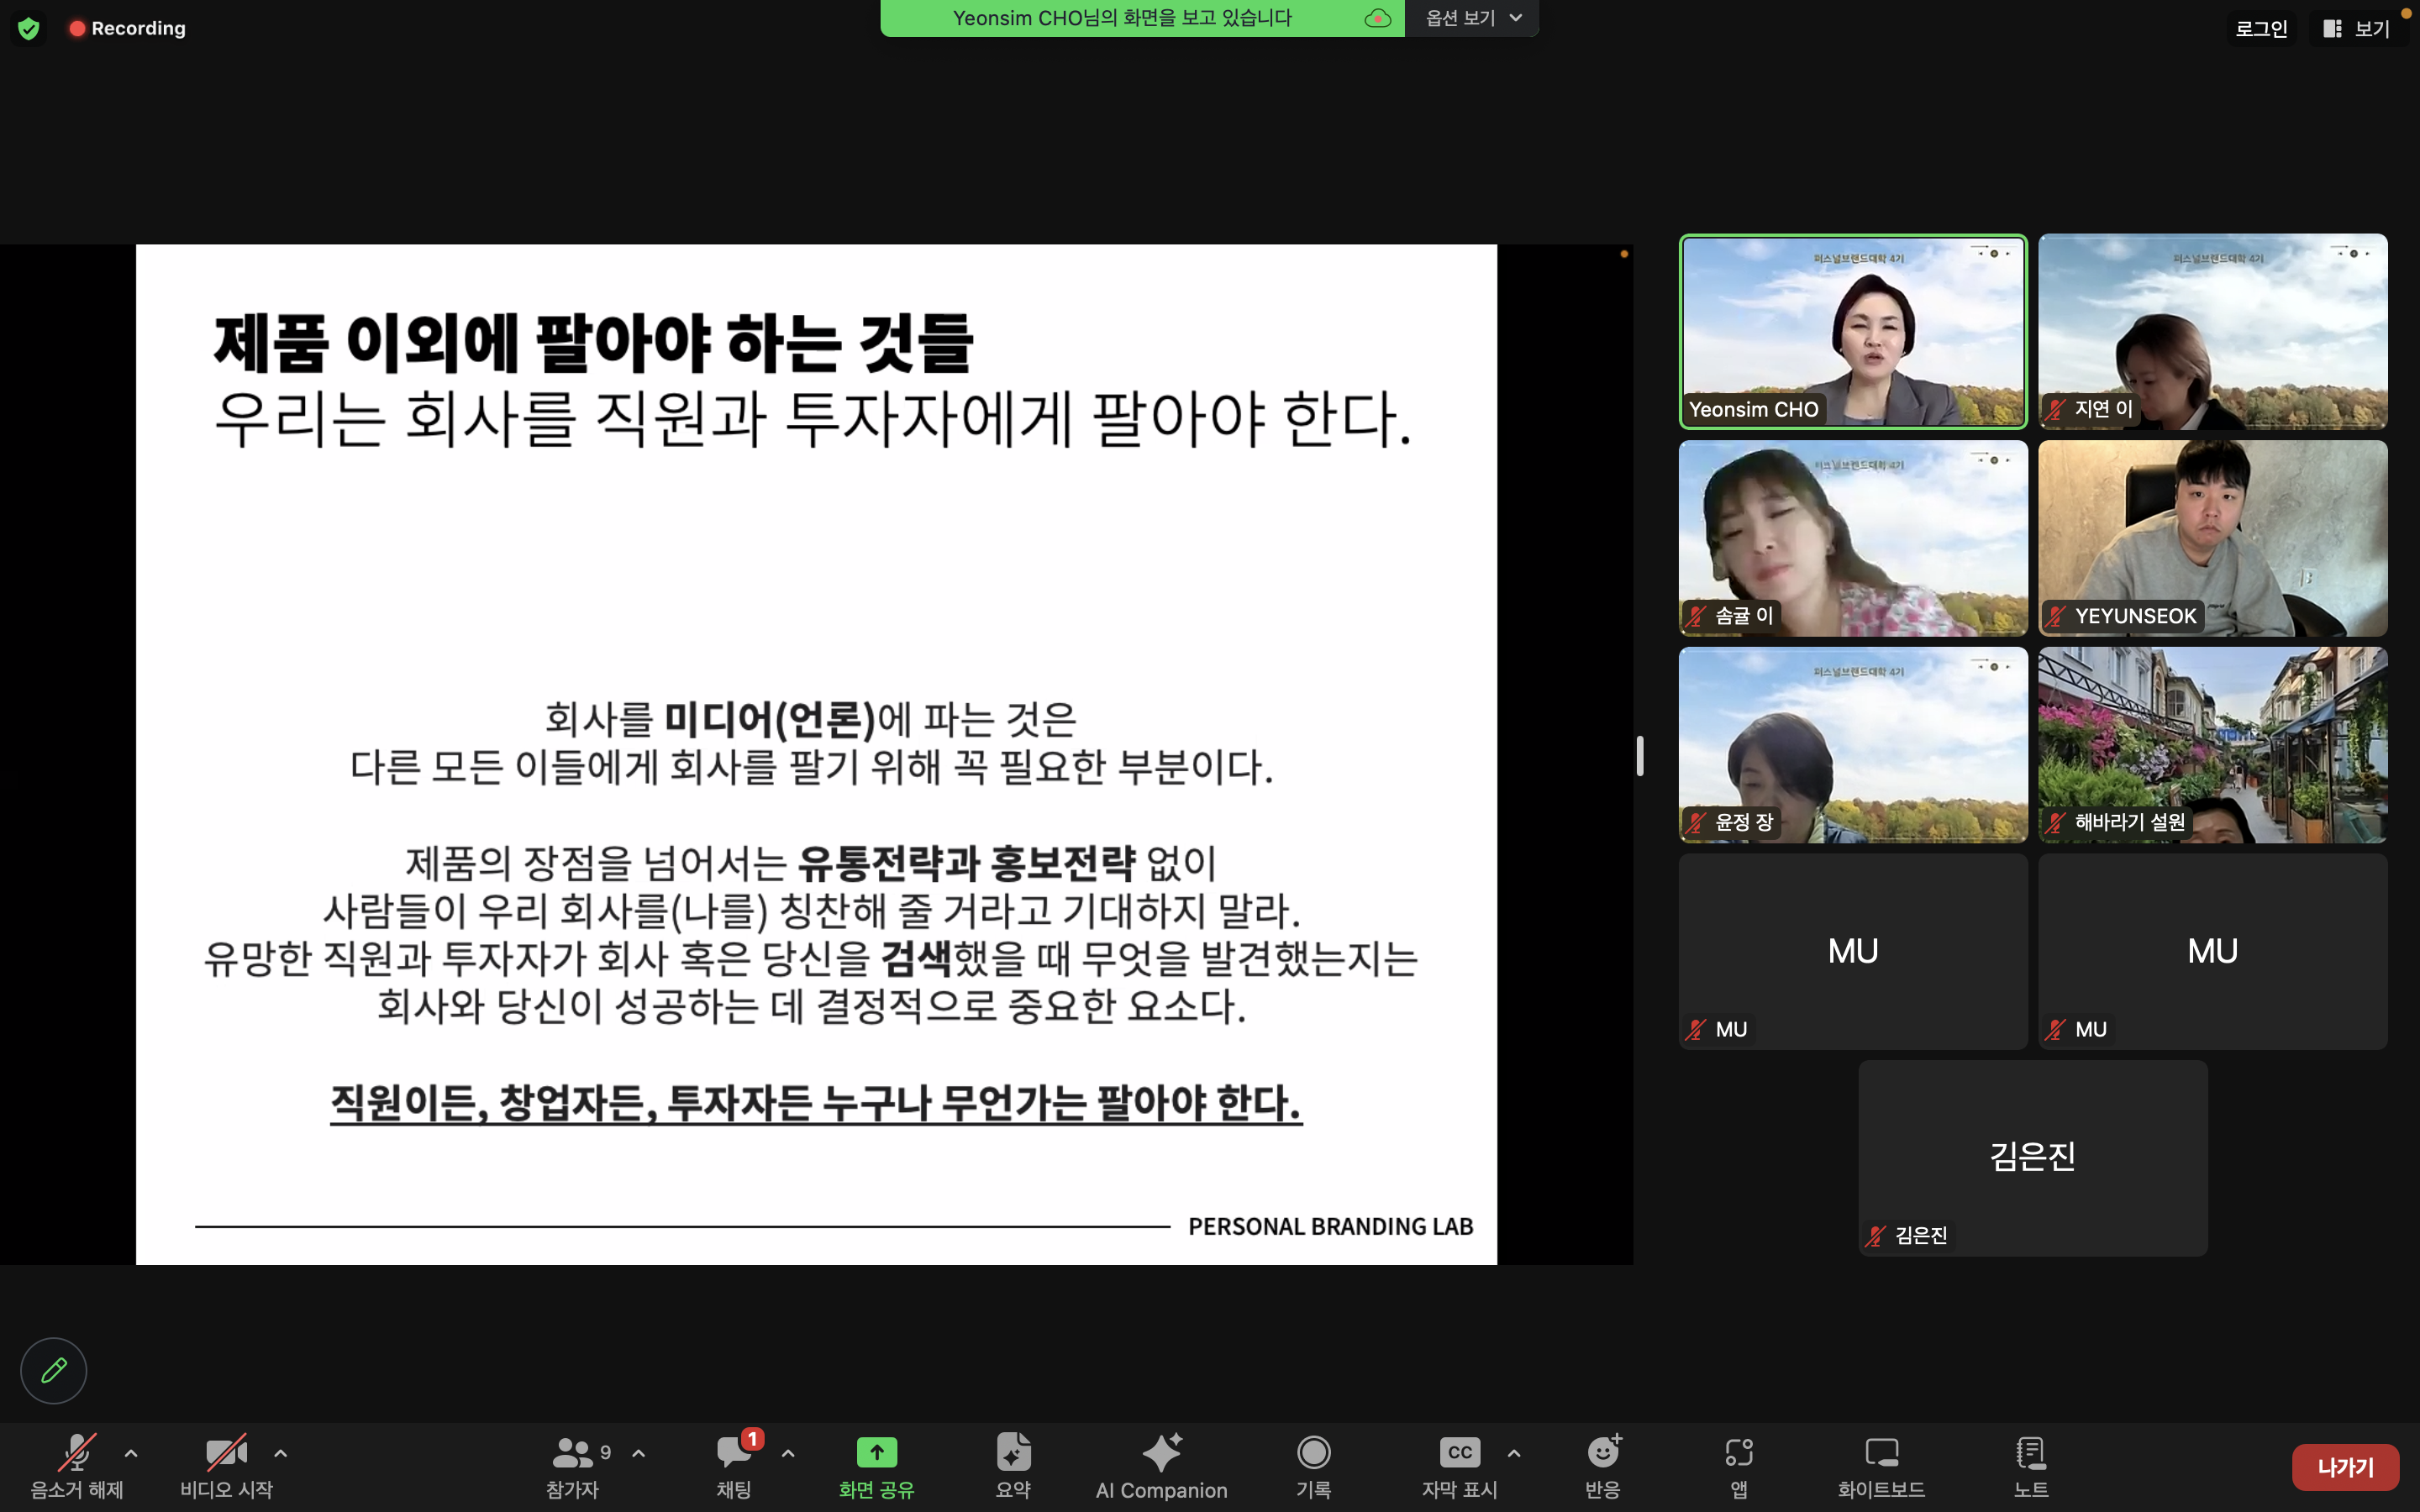Click the annotation pencil icon
The width and height of the screenshot is (2420, 1512).
click(x=53, y=1370)
